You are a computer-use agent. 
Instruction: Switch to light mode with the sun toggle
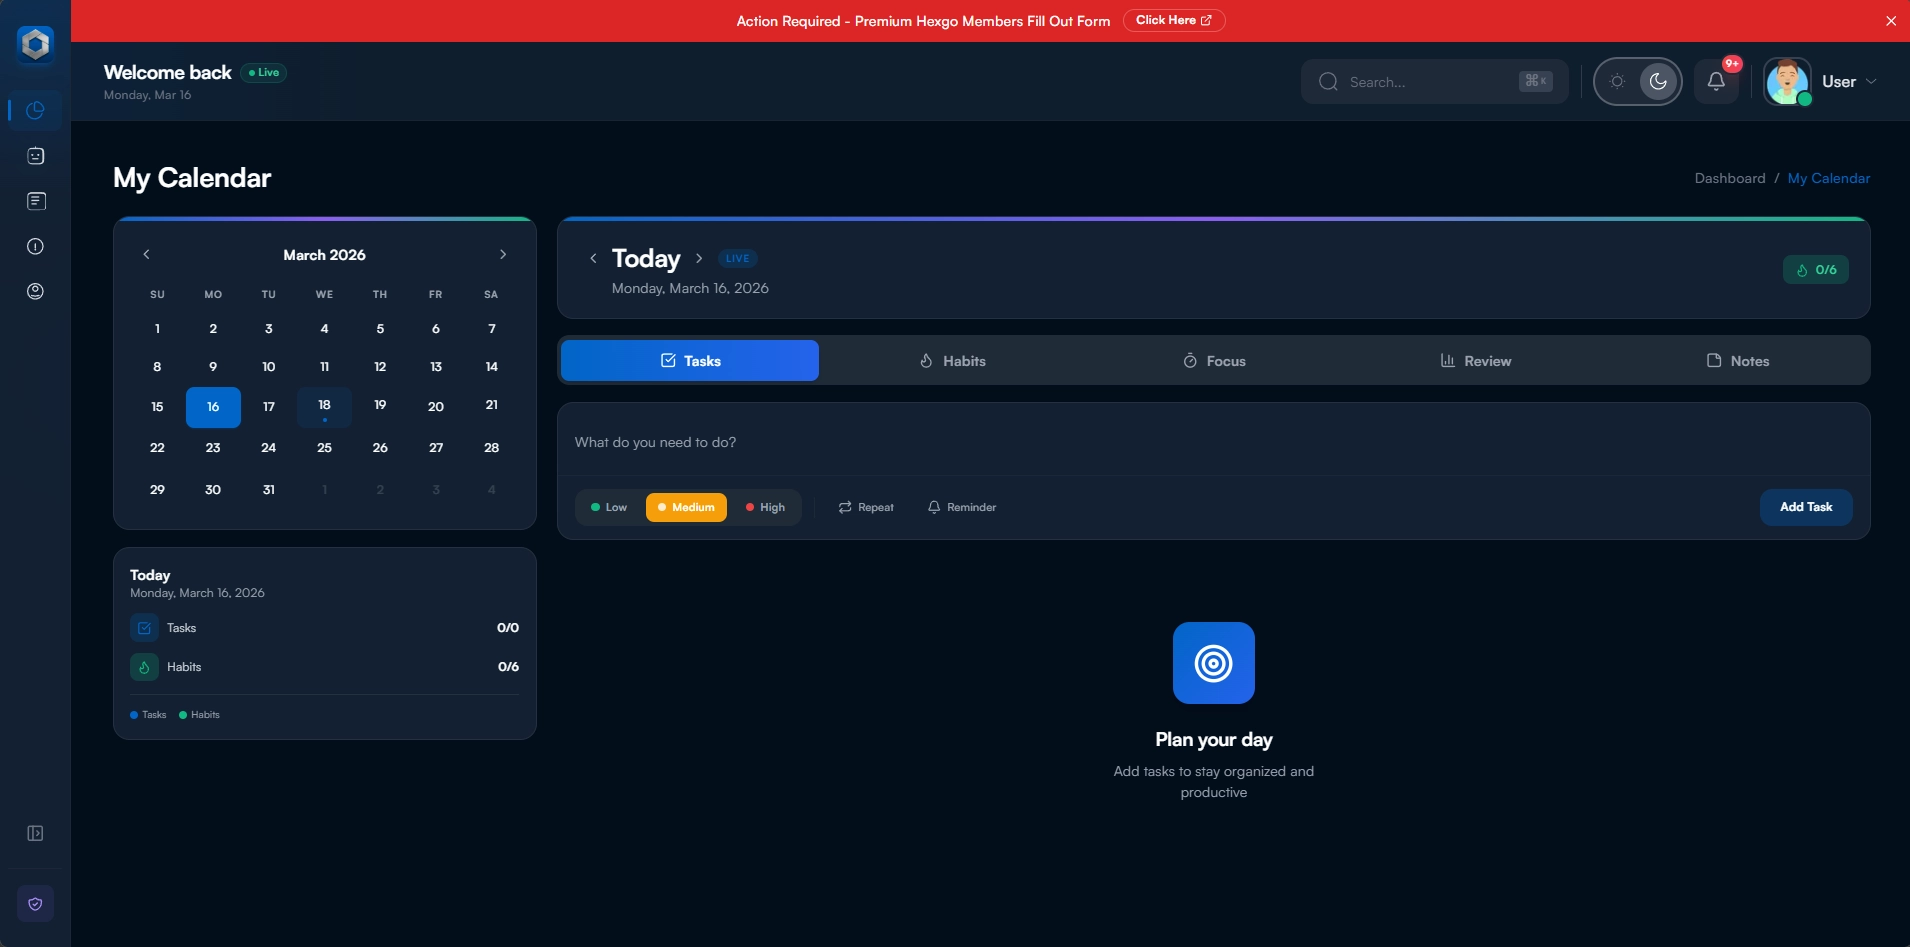[x=1618, y=82]
